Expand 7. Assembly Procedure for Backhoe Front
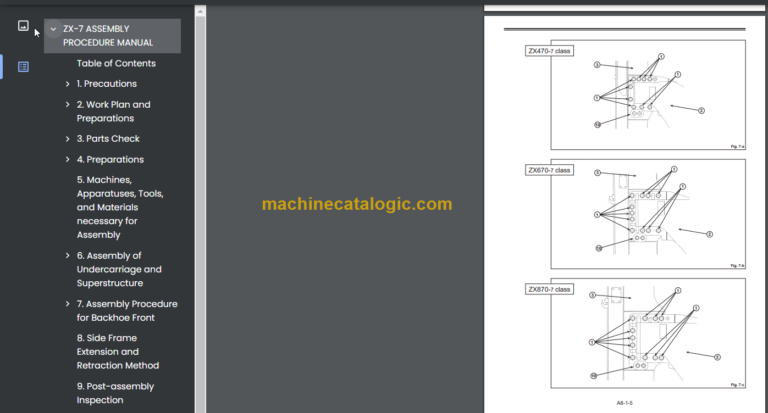This screenshot has height=413, width=768. 68,304
